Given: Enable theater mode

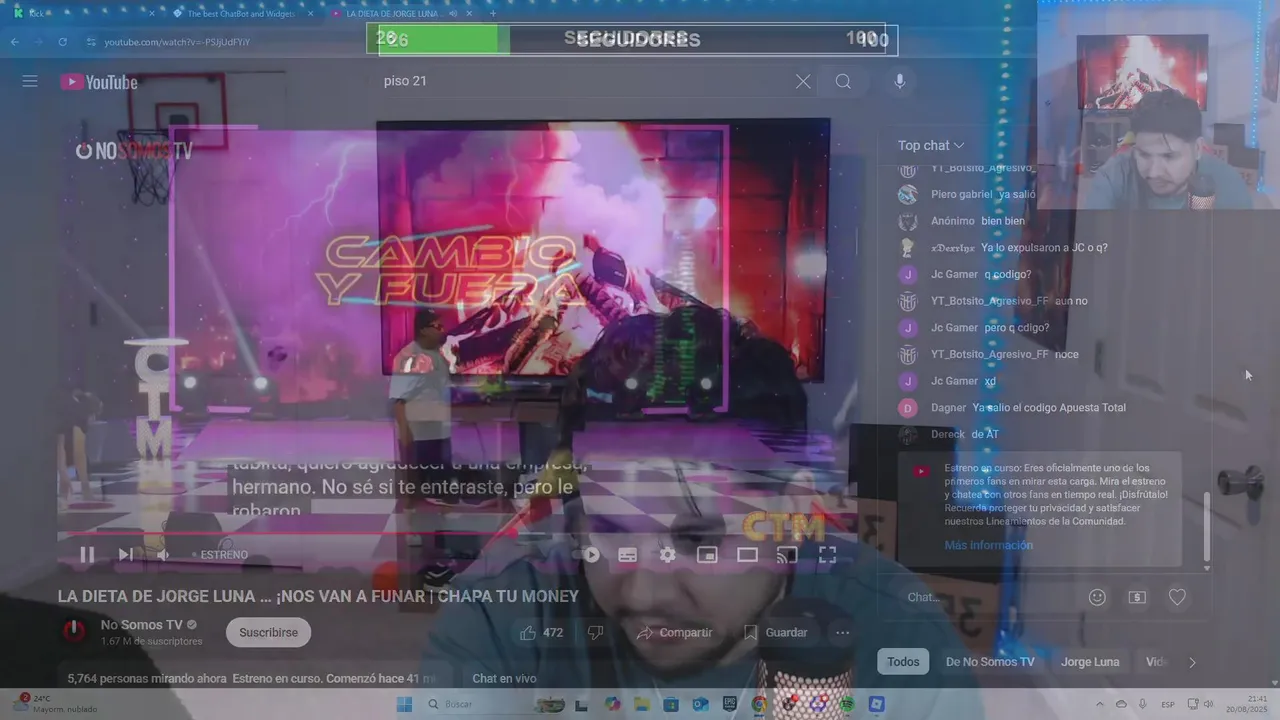Looking at the screenshot, I should click(x=747, y=554).
